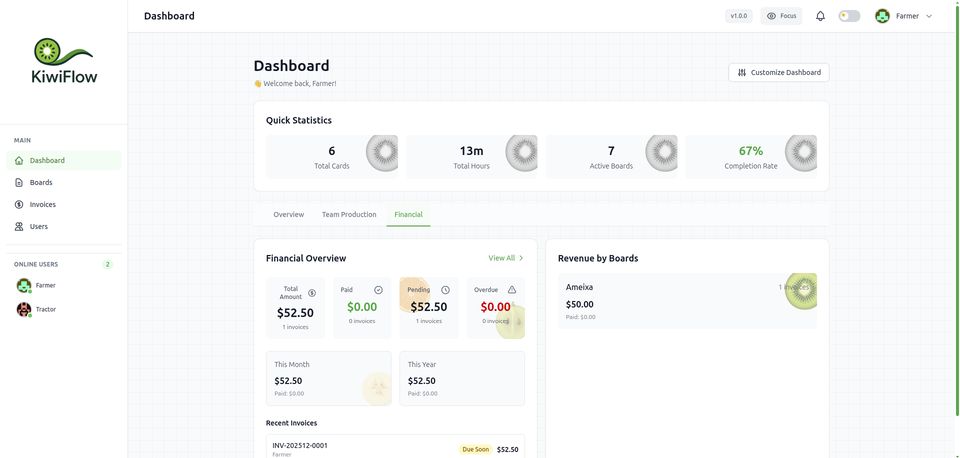This screenshot has height=458, width=960.
Task: Click View All chevron in Financial Overview
Action: pos(521,258)
